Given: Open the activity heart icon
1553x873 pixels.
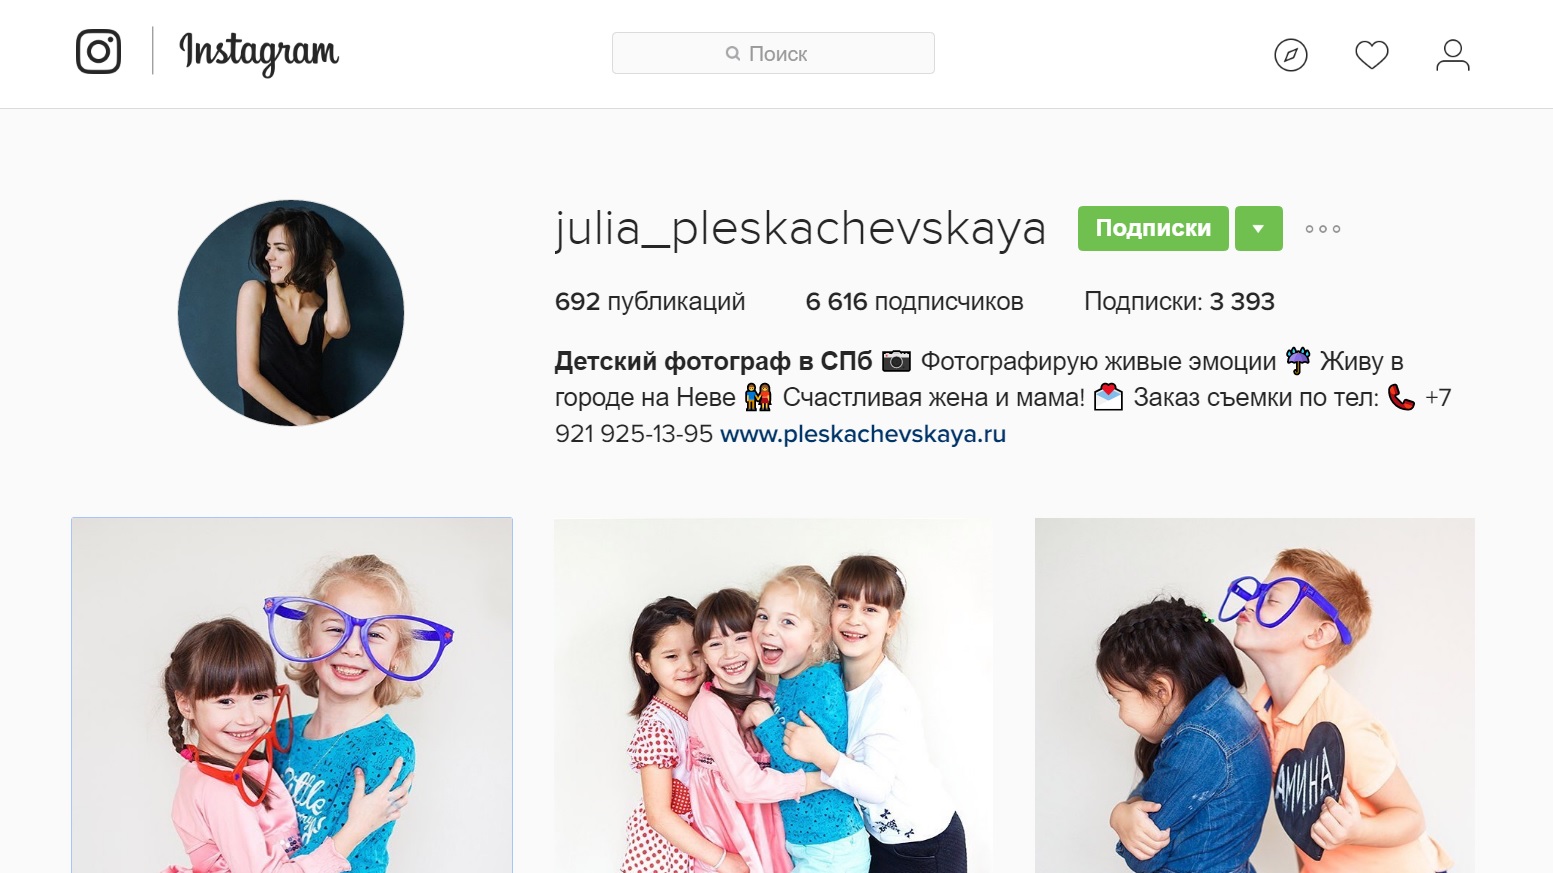Looking at the screenshot, I should [1372, 54].
